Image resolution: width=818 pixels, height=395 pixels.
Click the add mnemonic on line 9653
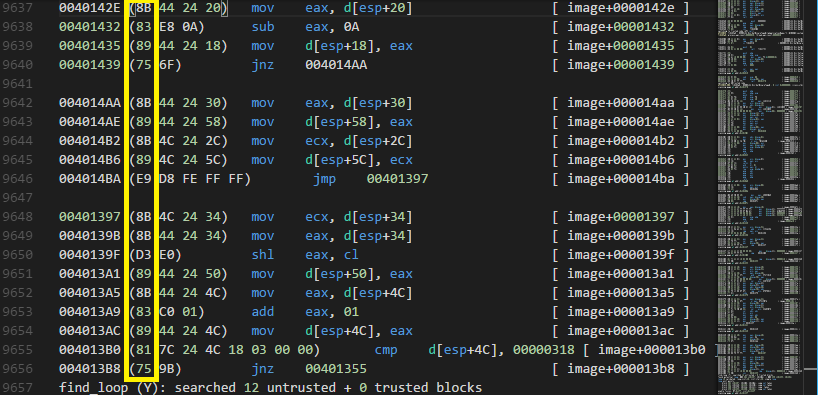(262, 312)
